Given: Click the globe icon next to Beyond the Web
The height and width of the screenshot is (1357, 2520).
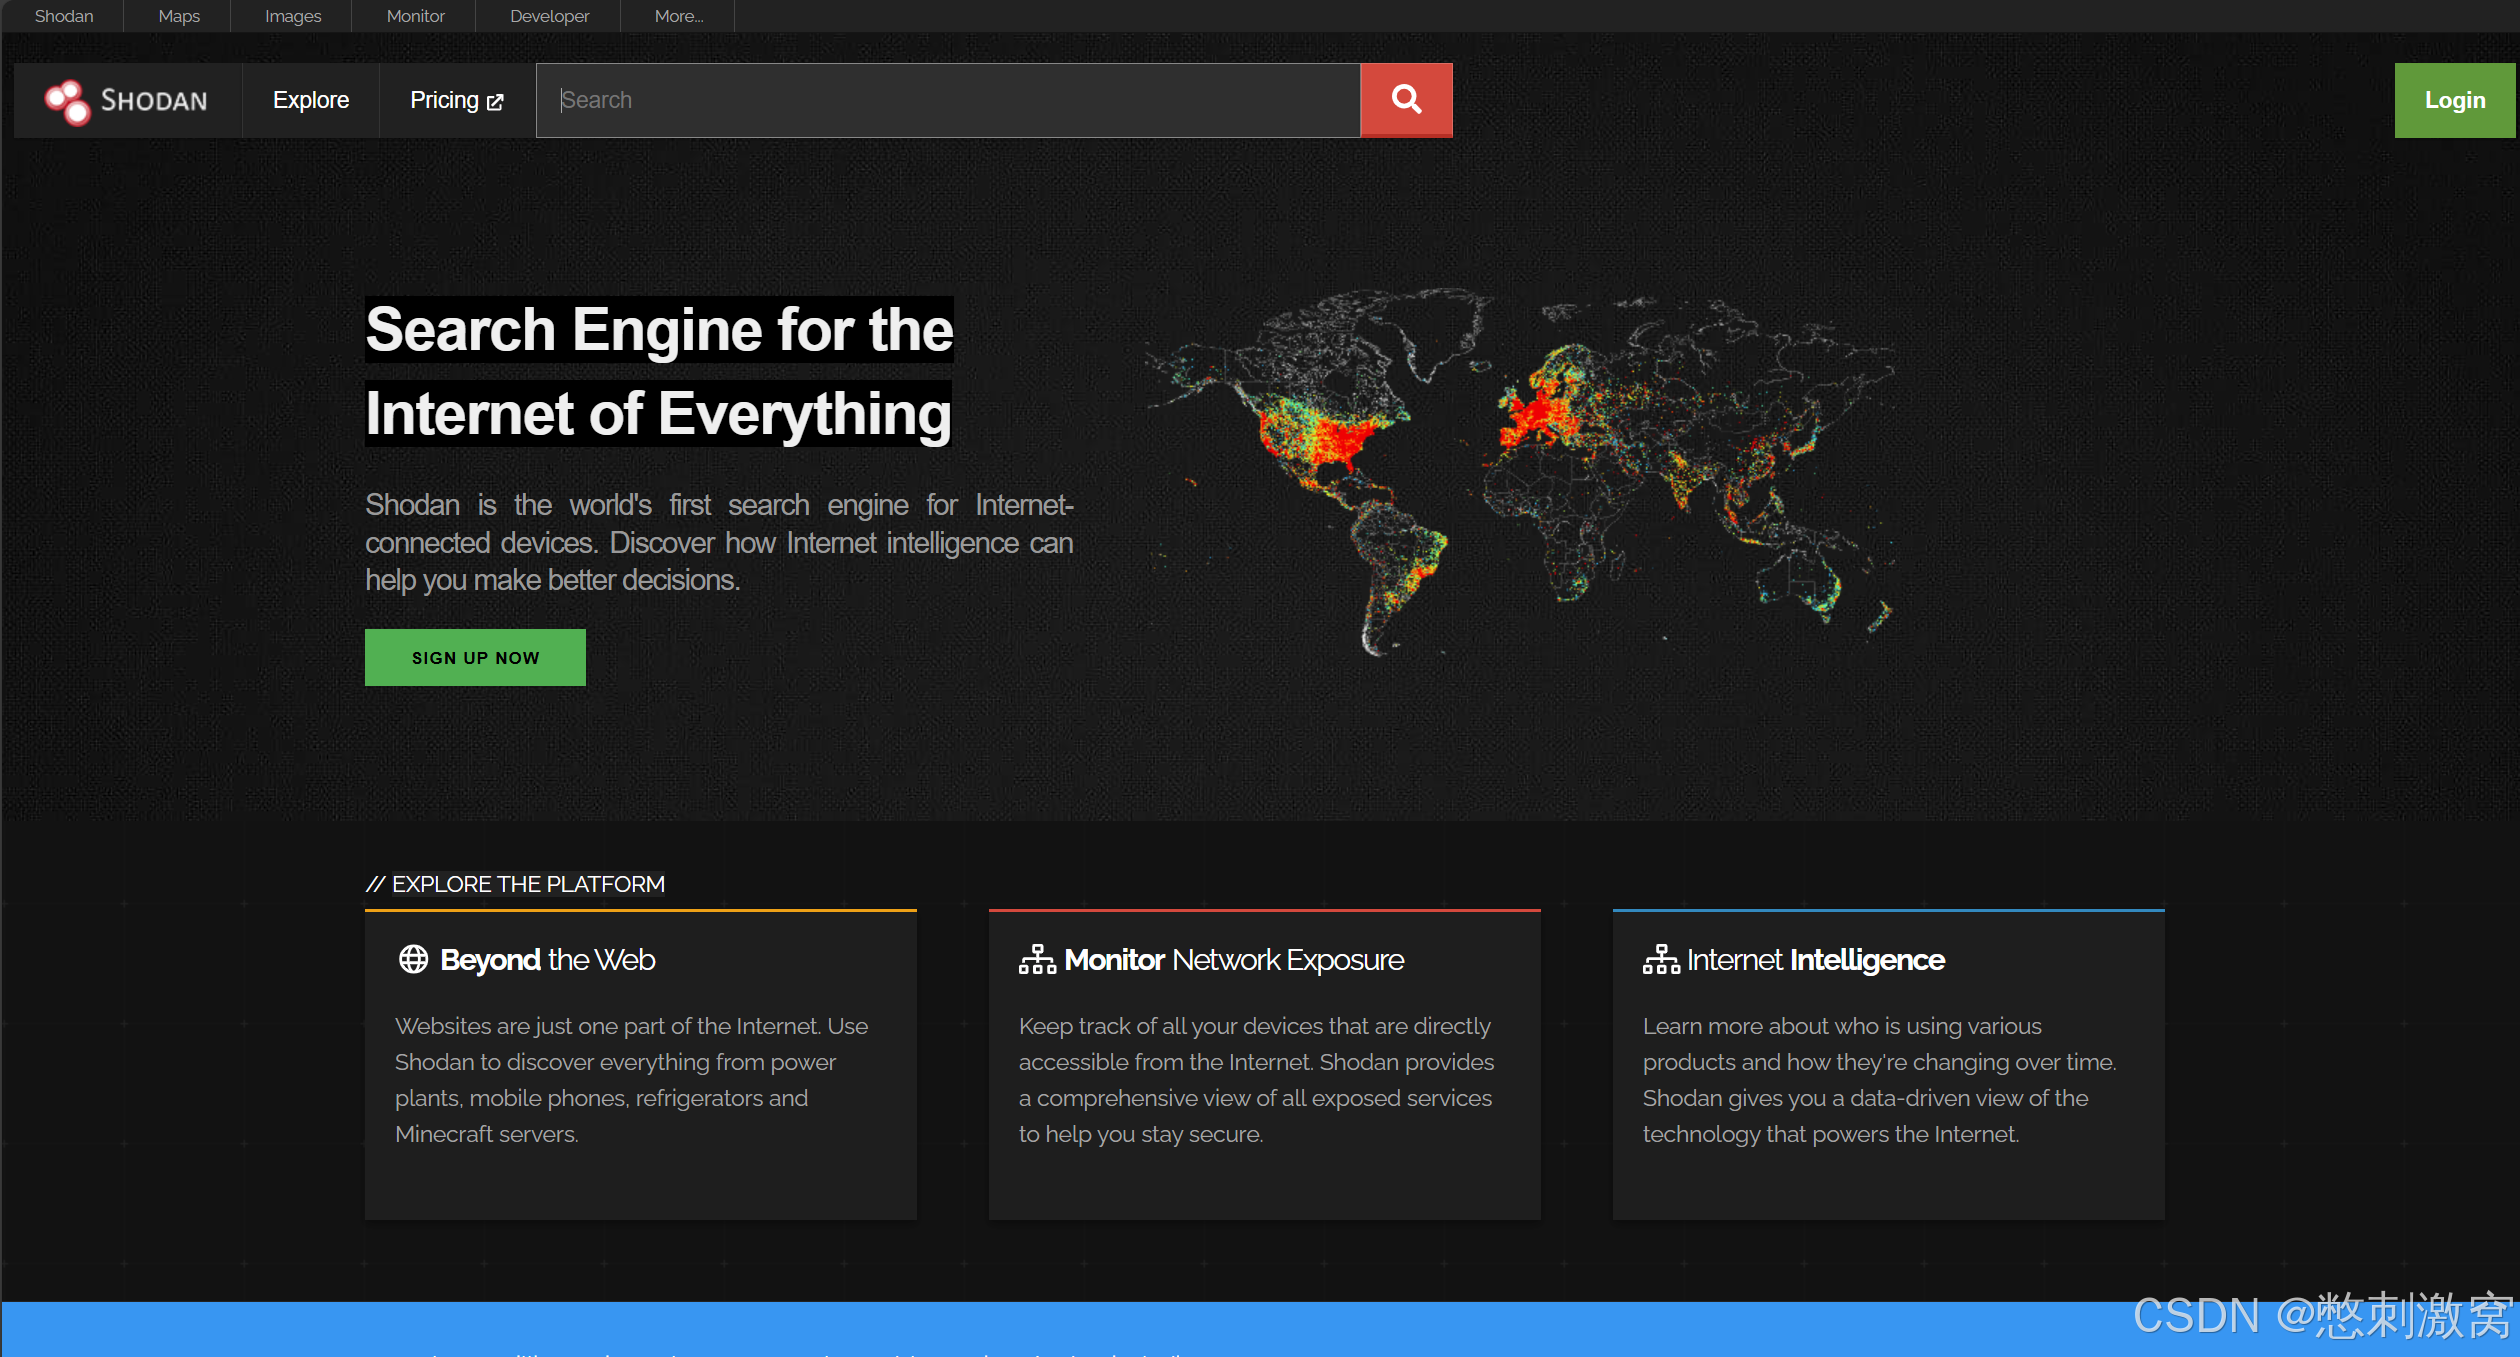Looking at the screenshot, I should [x=413, y=959].
